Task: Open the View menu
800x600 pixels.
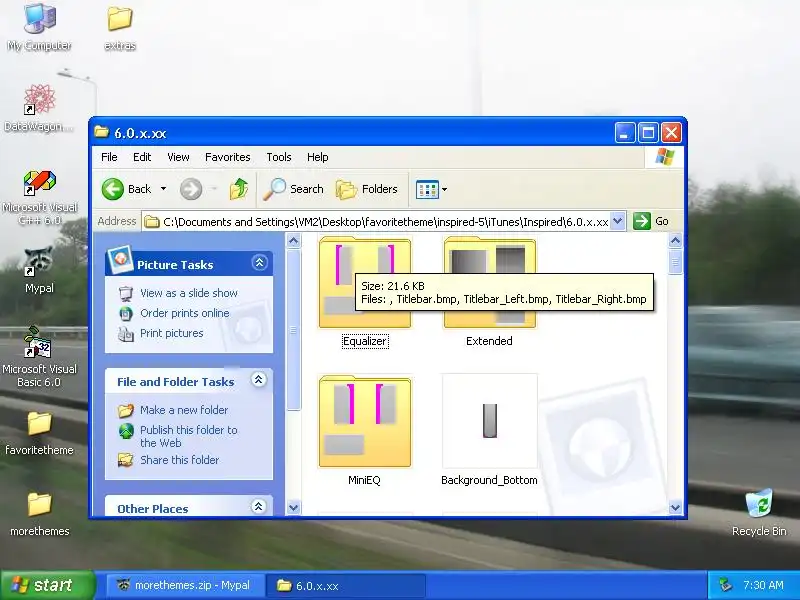Action: pos(178,157)
